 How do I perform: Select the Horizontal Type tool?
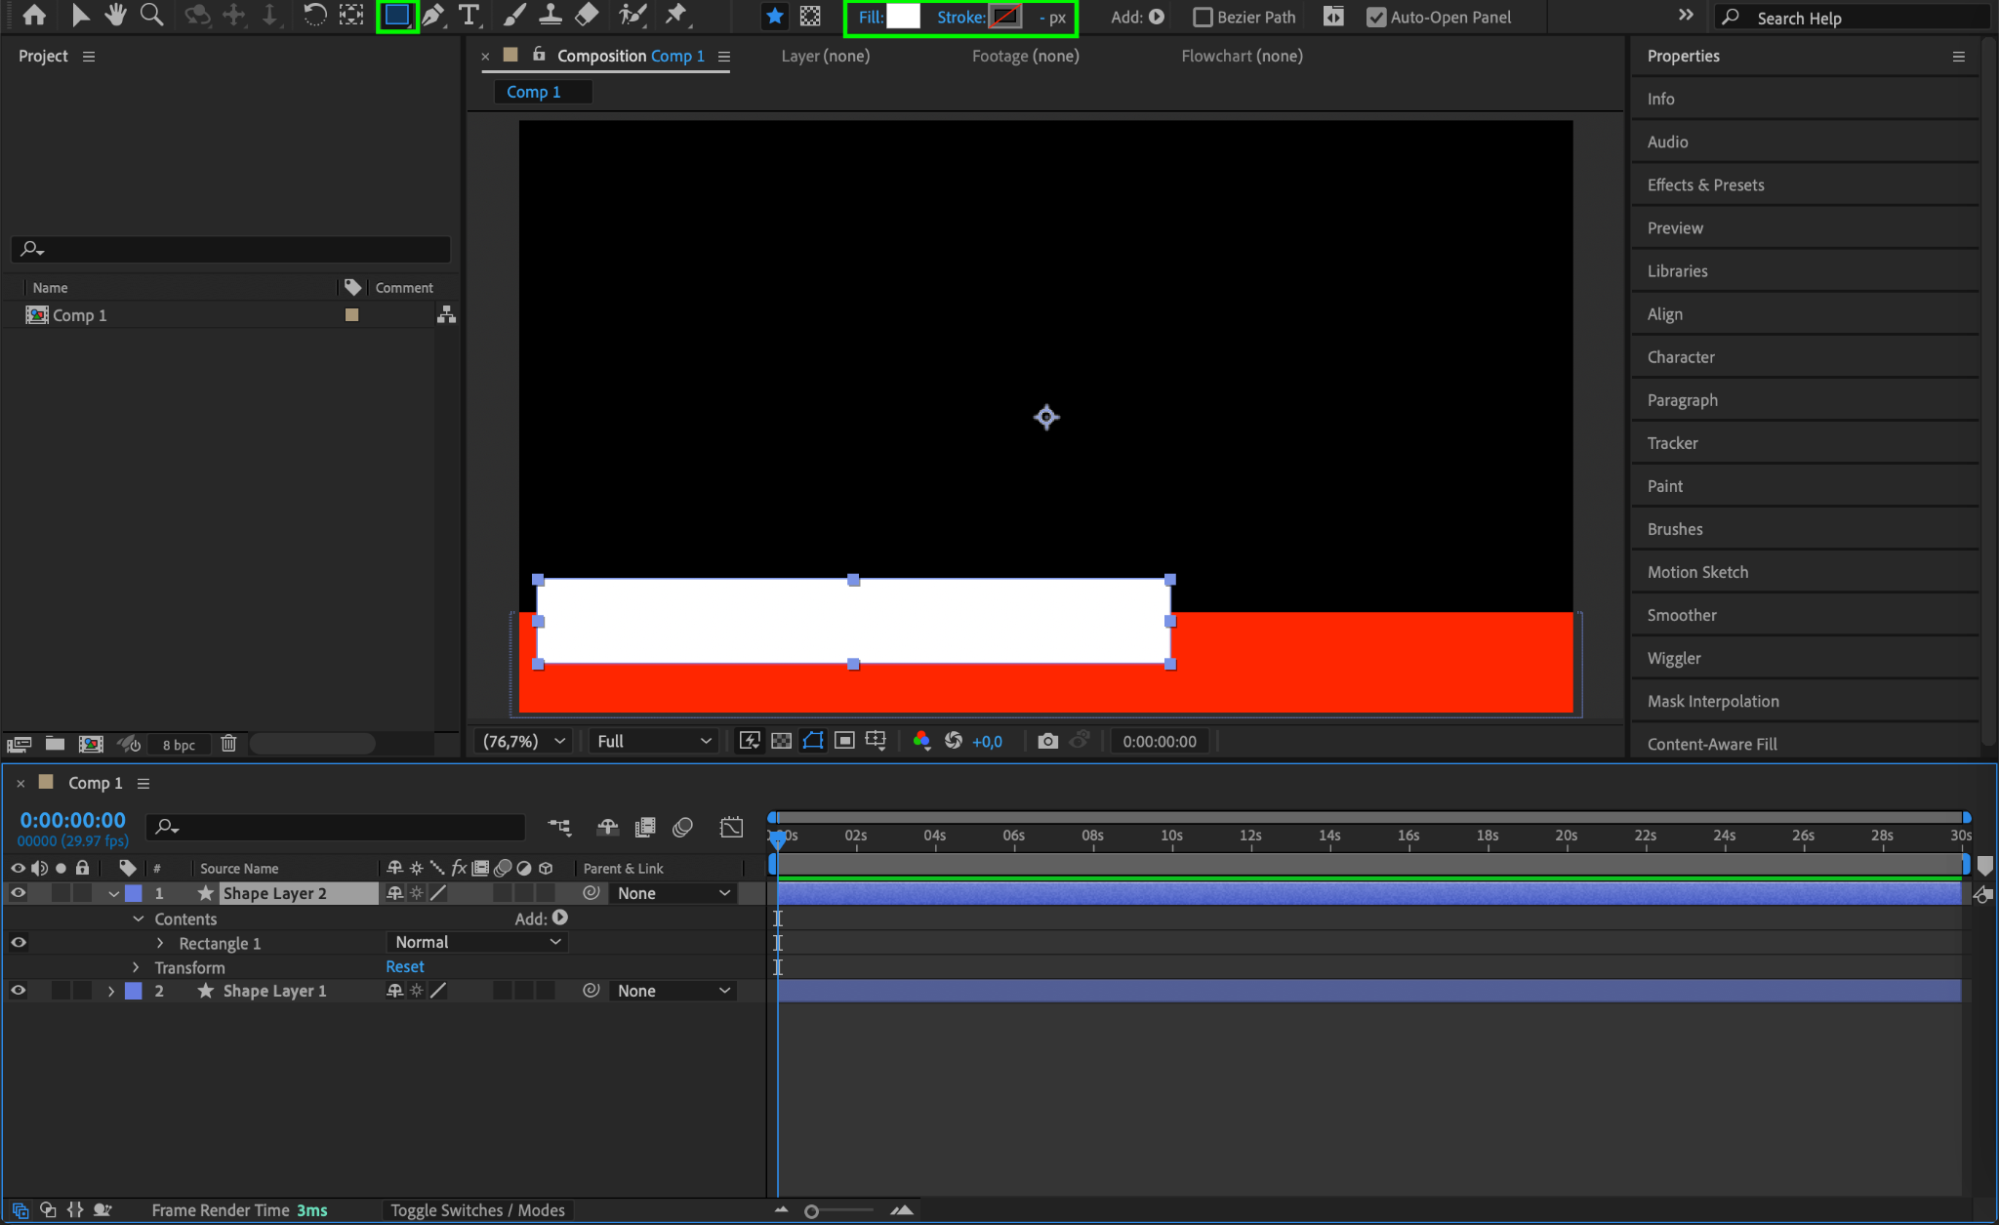(468, 16)
